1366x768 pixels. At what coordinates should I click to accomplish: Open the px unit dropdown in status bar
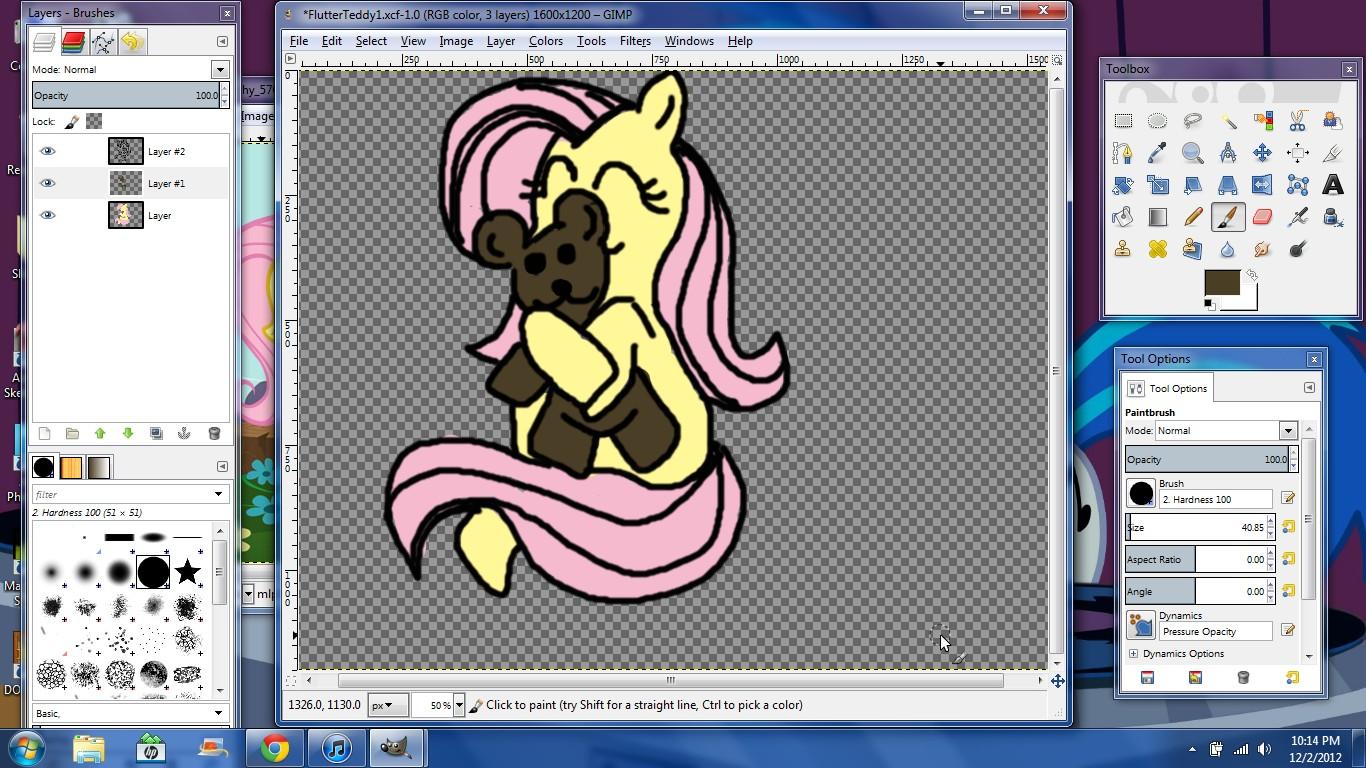pos(388,705)
